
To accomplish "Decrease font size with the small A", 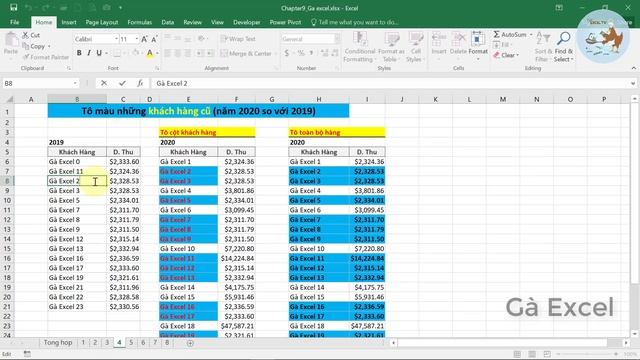I will (x=154, y=39).
